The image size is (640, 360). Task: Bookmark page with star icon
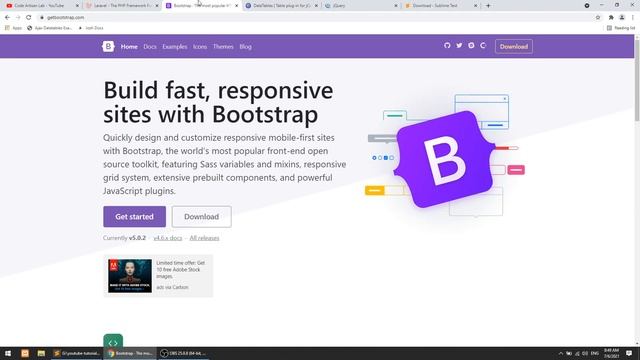(x=598, y=18)
